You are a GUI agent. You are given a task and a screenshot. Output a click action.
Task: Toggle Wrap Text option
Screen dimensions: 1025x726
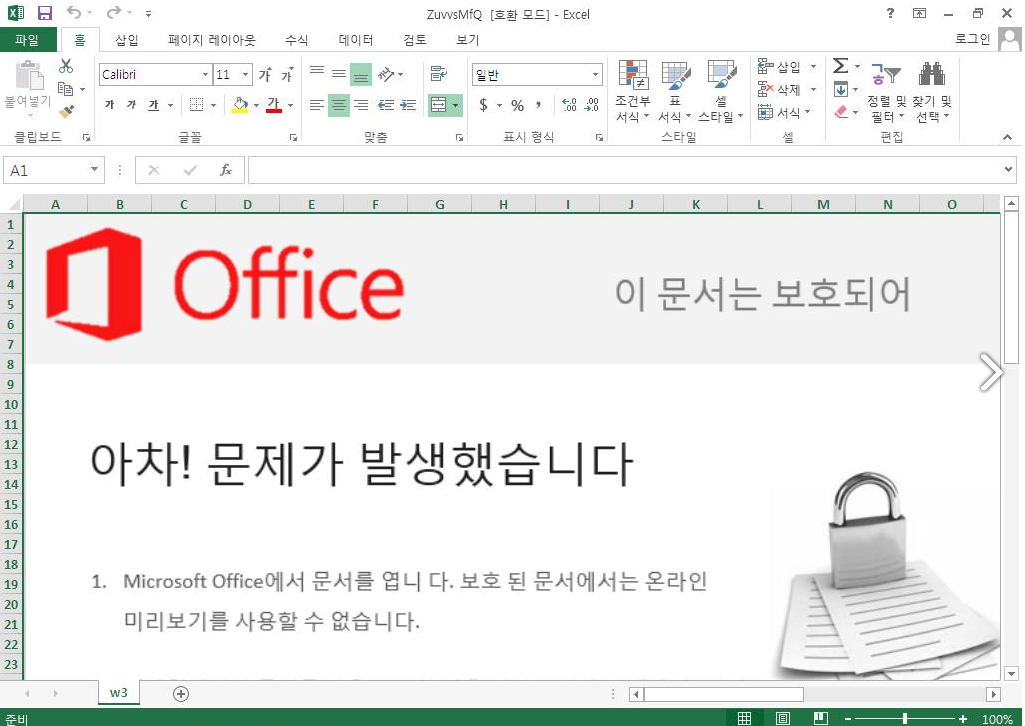439,74
